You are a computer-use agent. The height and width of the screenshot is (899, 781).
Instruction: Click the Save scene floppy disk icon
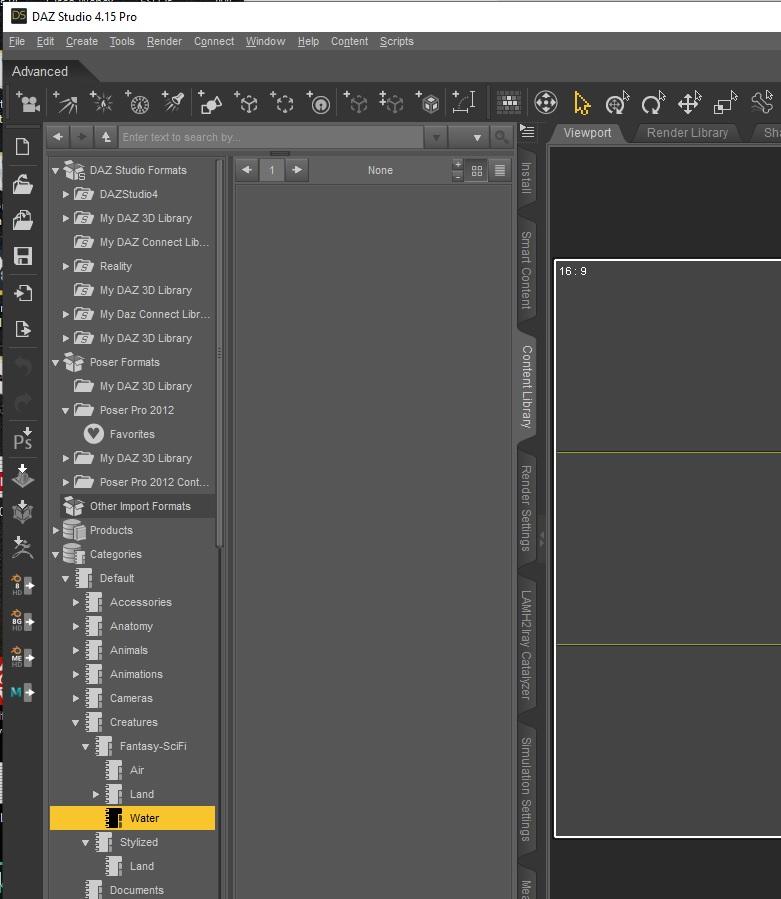point(22,256)
